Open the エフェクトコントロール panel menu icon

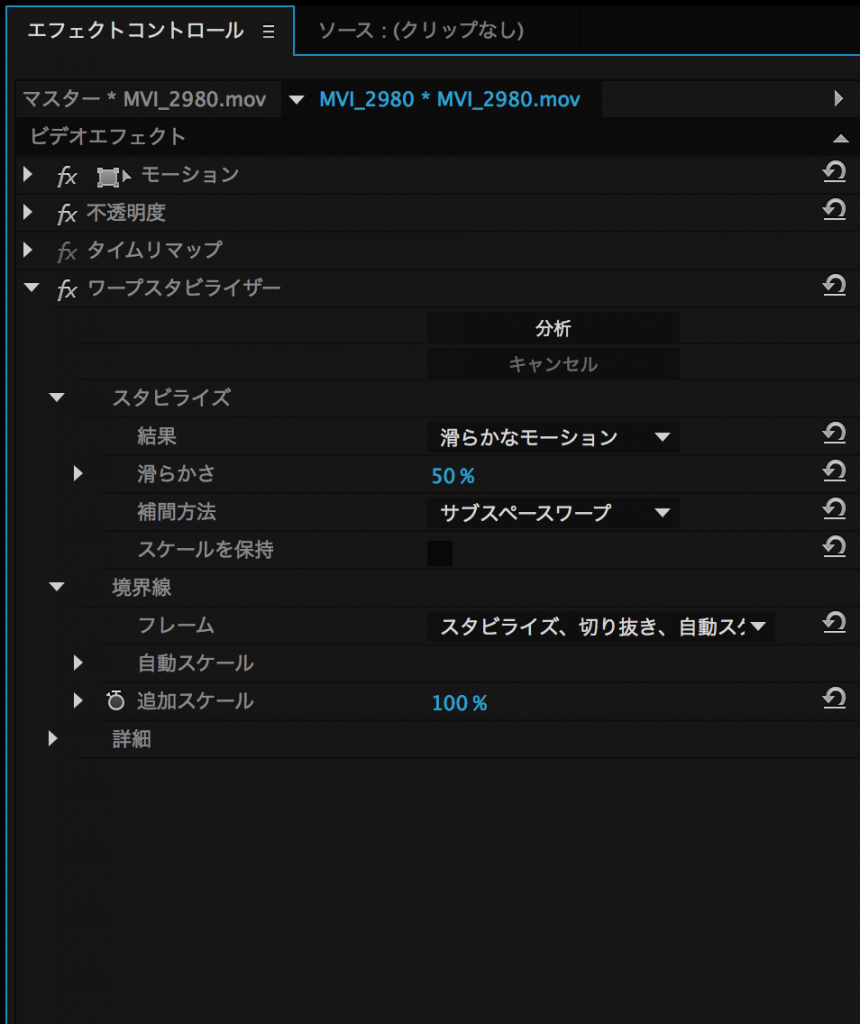click(x=268, y=32)
